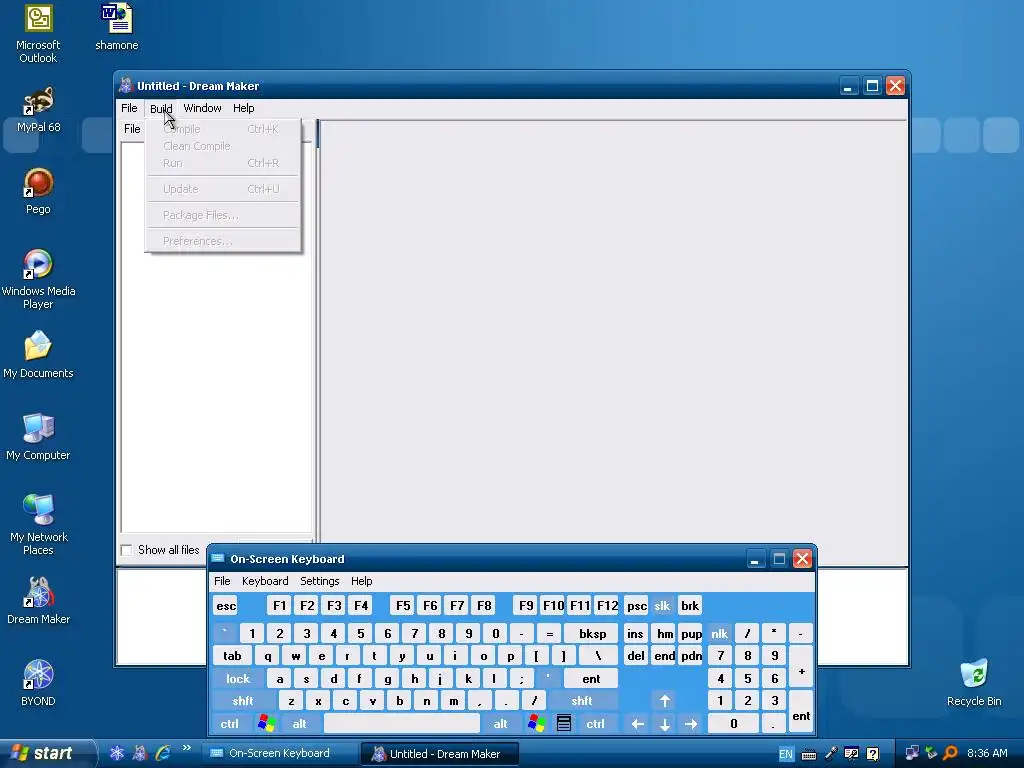
Task: Click the 8:36 AM taskbar clock
Action: click(x=987, y=753)
